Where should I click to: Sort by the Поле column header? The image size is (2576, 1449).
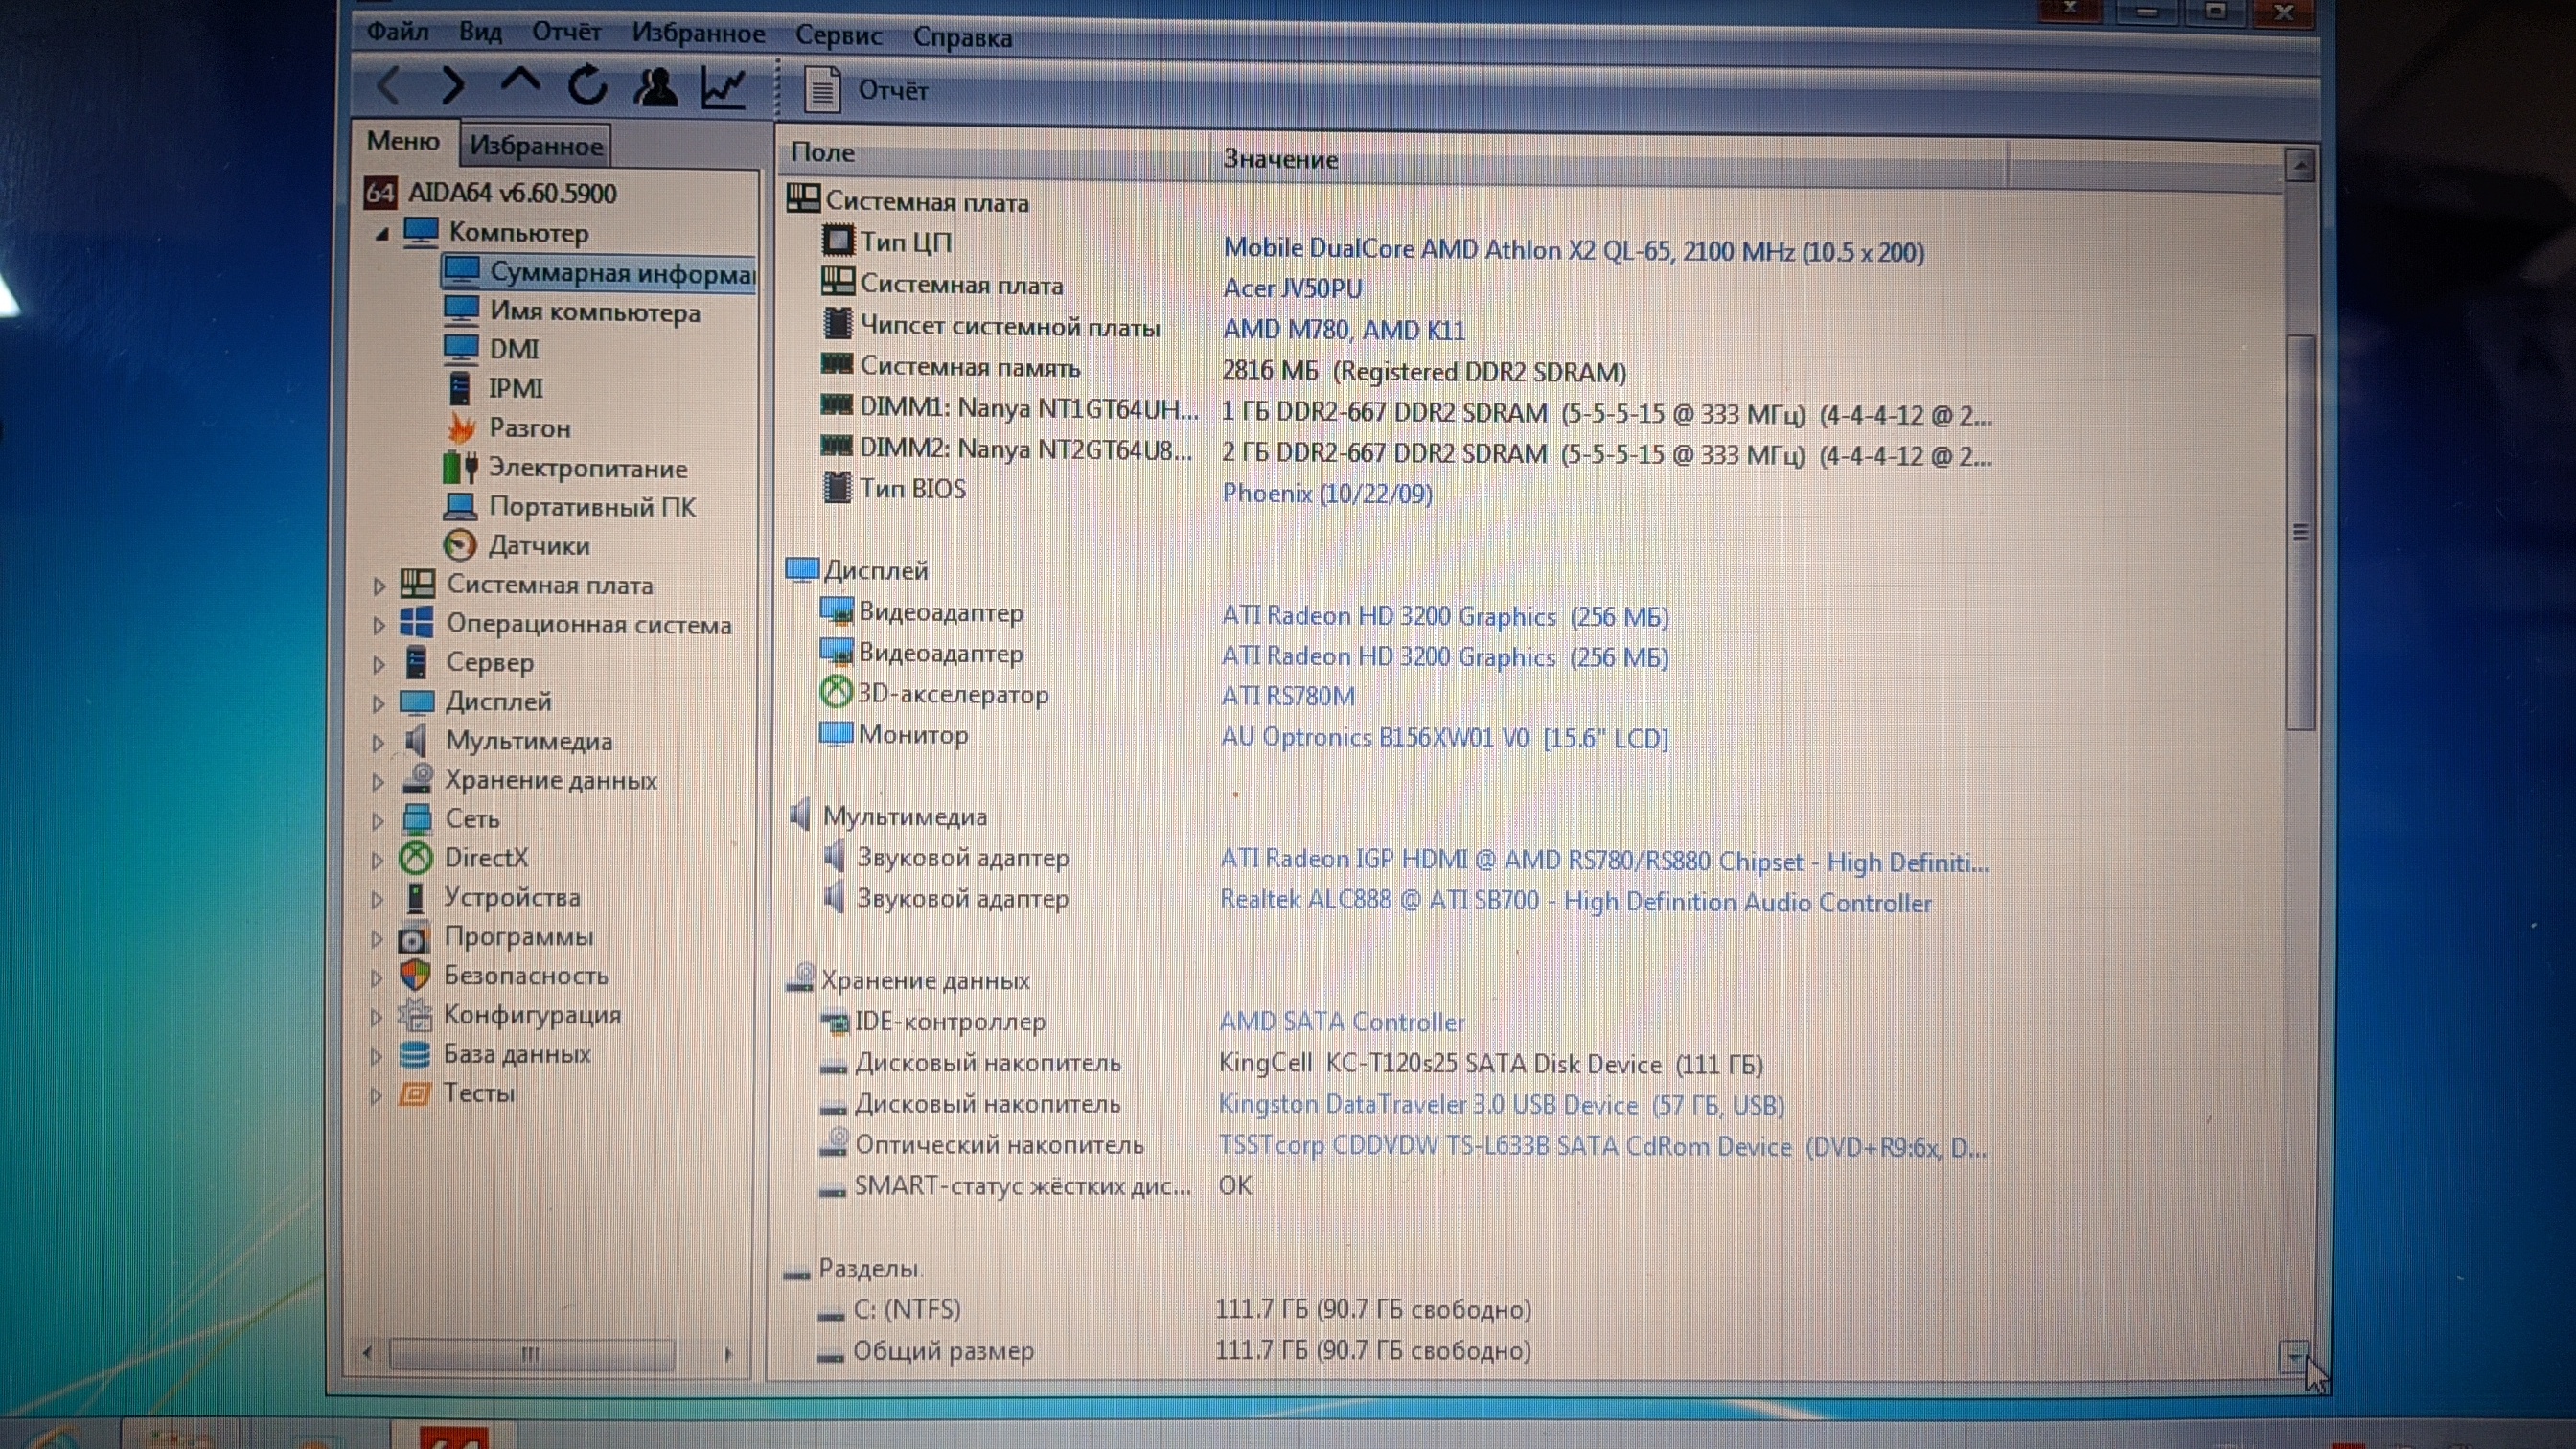tap(995, 153)
